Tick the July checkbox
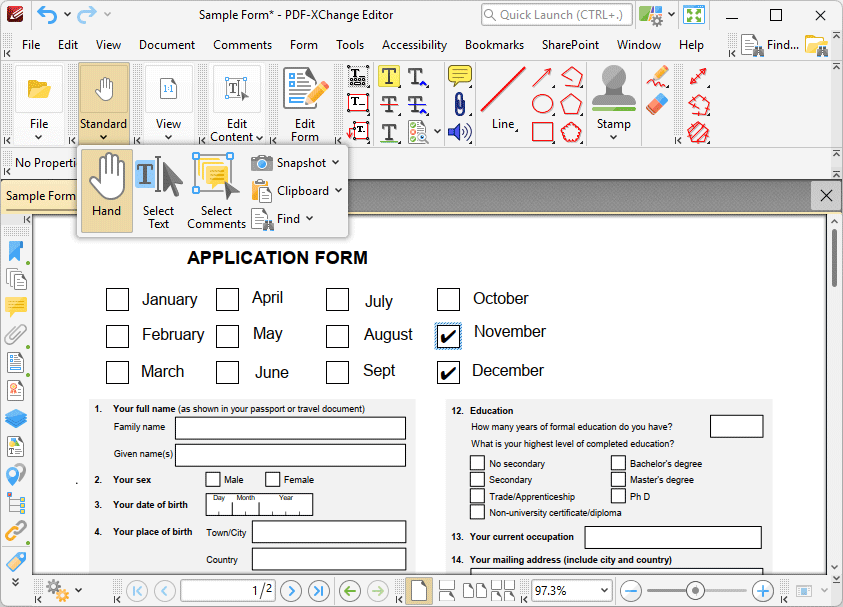 coord(337,299)
